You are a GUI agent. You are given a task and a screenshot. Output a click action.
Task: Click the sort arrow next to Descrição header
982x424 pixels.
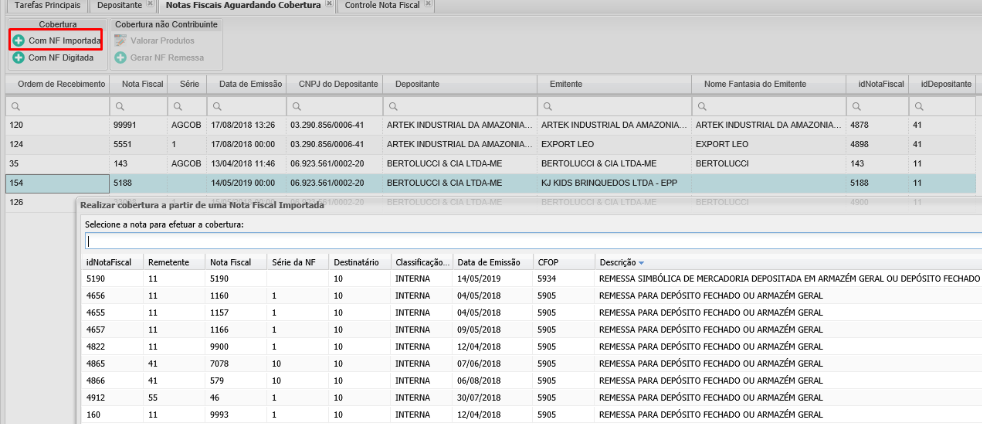pyautogui.click(x=641, y=262)
